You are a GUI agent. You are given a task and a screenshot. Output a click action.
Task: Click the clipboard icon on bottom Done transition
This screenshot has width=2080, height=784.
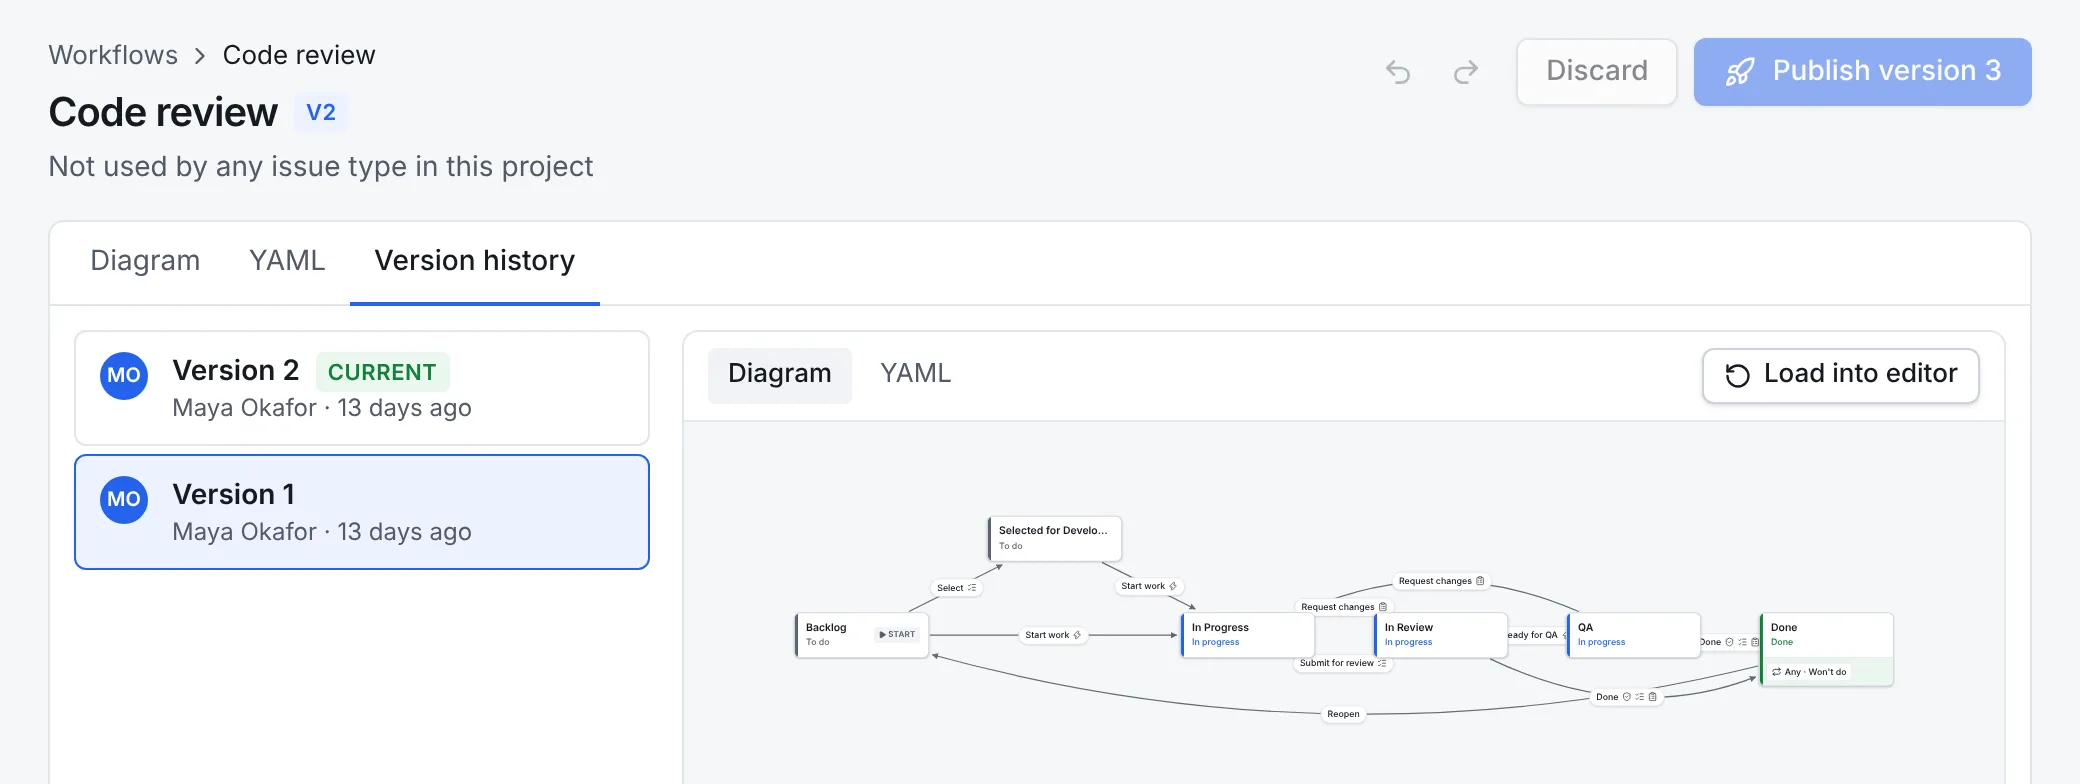(1652, 697)
